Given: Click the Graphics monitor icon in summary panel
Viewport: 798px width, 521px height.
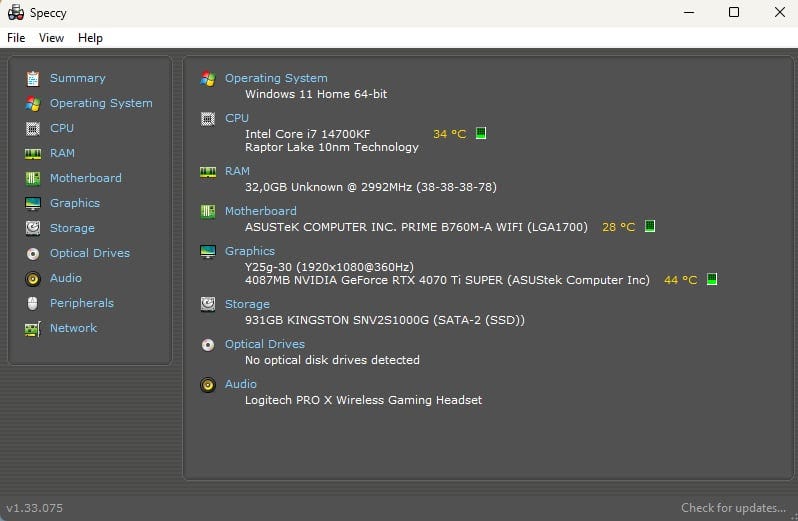Looking at the screenshot, I should point(208,251).
